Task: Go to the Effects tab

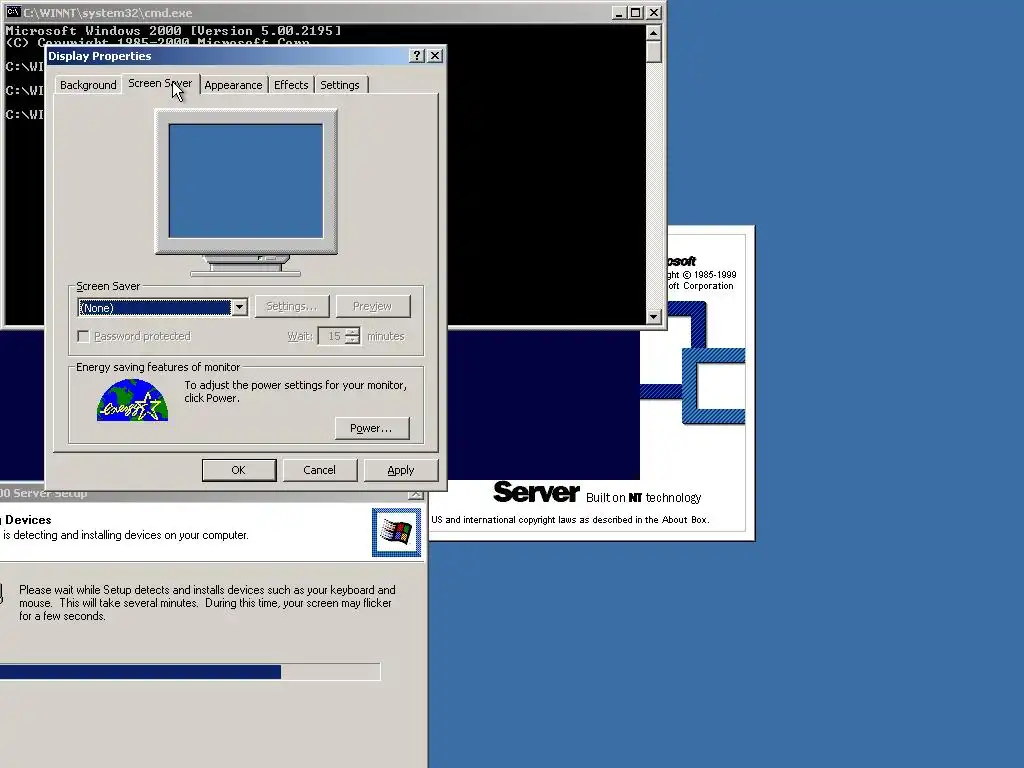Action: [x=291, y=85]
